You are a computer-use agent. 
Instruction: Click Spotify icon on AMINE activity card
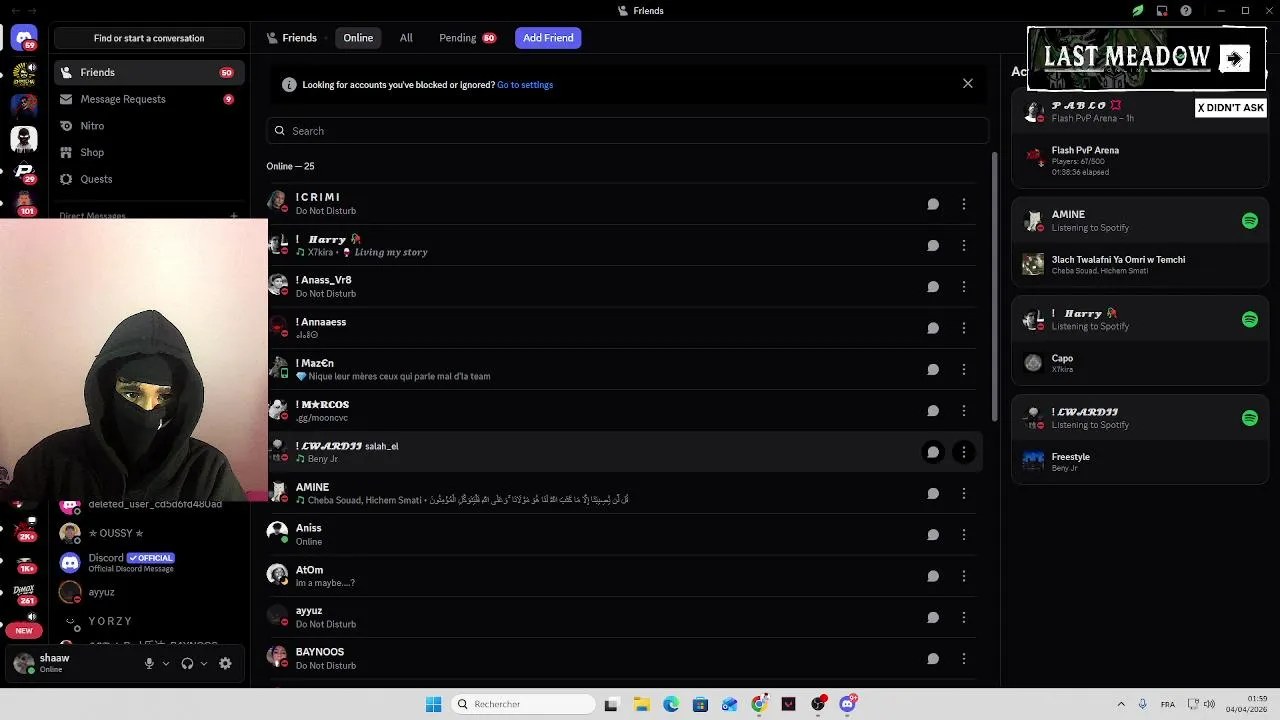pos(1250,221)
